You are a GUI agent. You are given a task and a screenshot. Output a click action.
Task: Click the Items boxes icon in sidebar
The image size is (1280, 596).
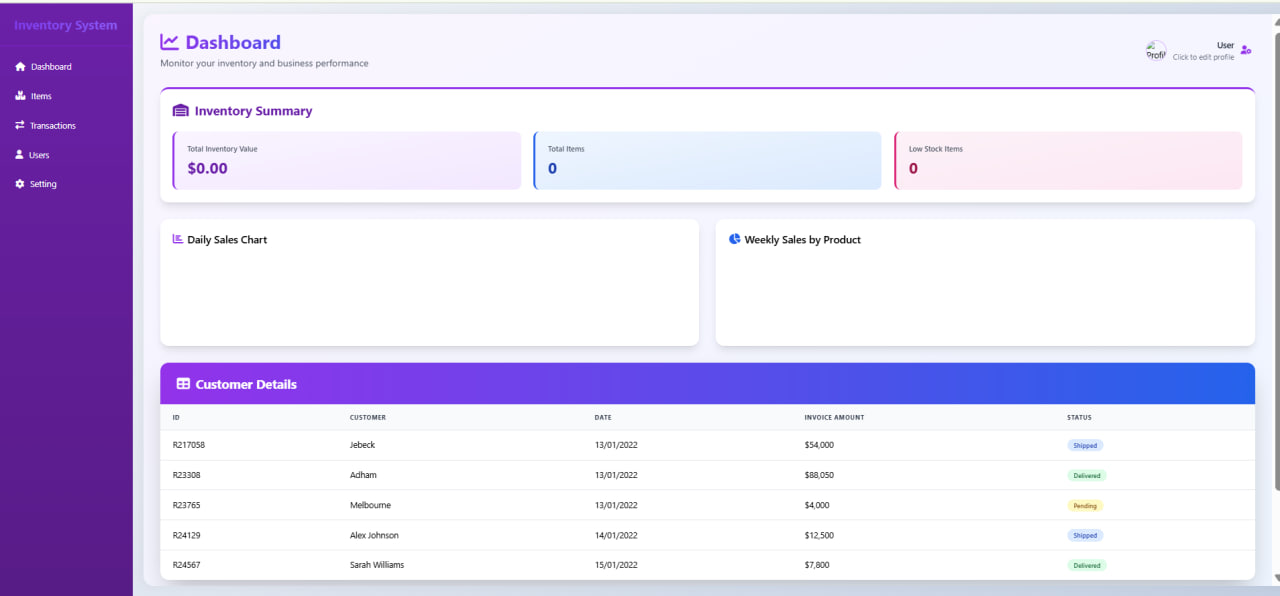tap(20, 96)
